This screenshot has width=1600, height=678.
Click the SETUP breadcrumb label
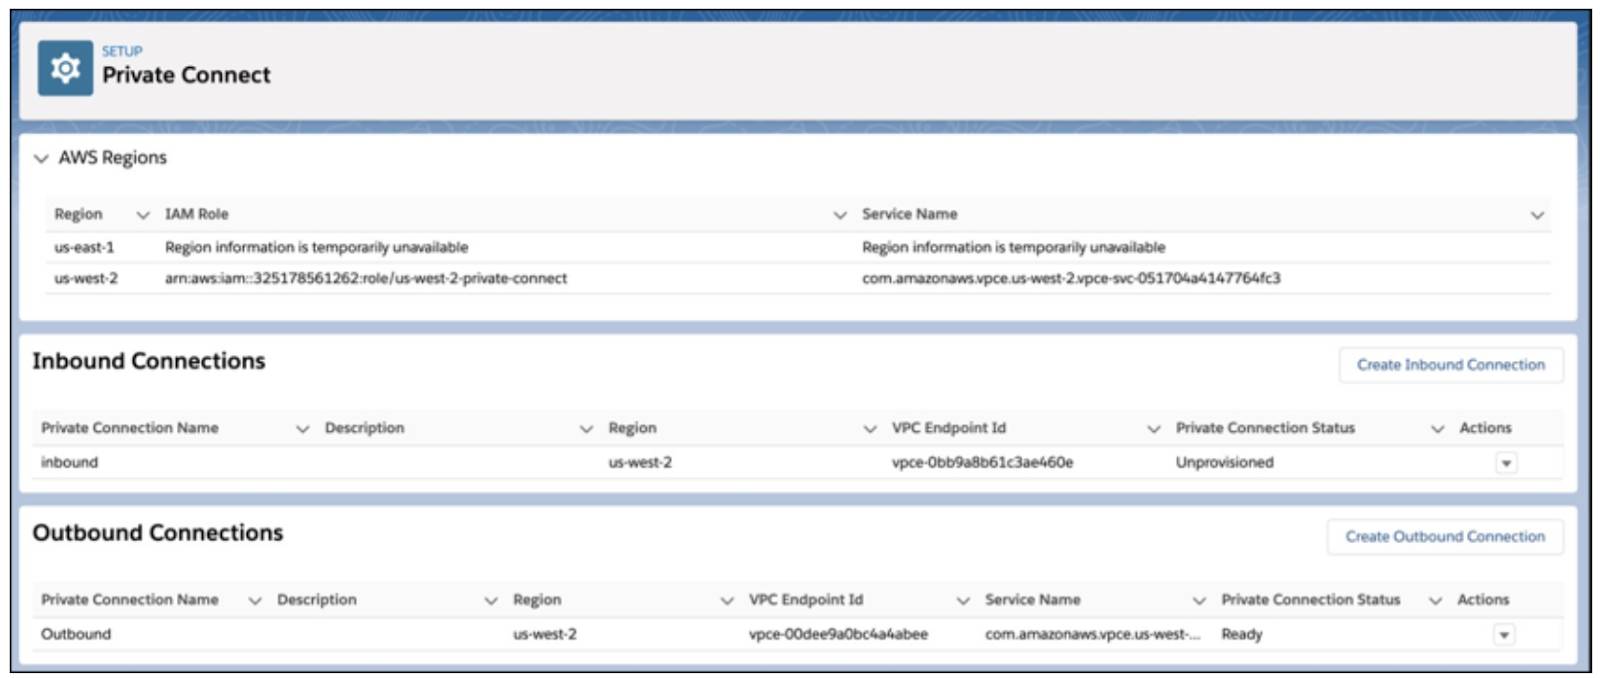pos(122,51)
